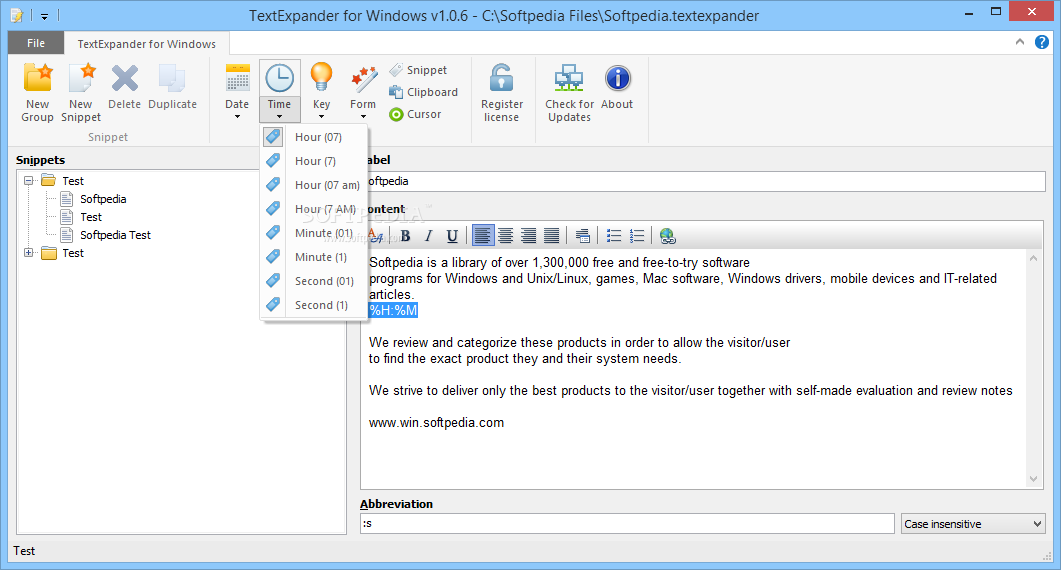This screenshot has height=570, width=1061.
Task: Collapse the ribbon with chevron
Action: click(x=1020, y=42)
